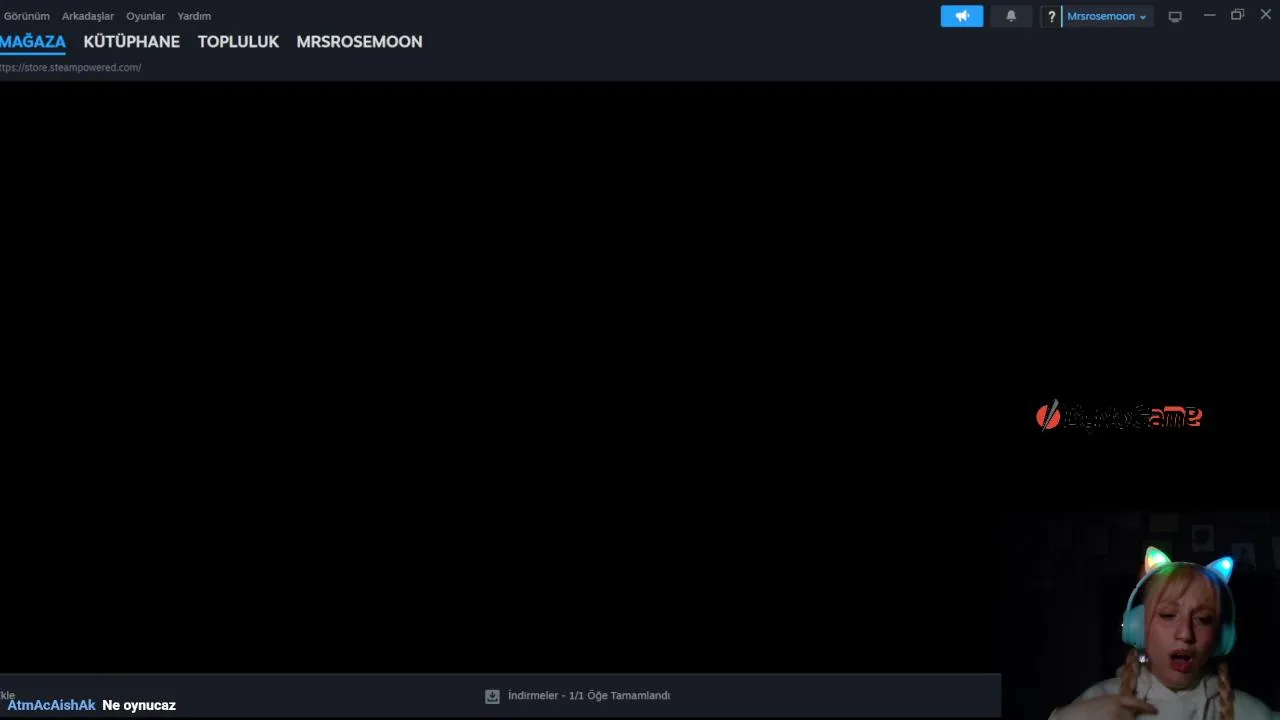Click the question mark help icon

[x=1051, y=16]
